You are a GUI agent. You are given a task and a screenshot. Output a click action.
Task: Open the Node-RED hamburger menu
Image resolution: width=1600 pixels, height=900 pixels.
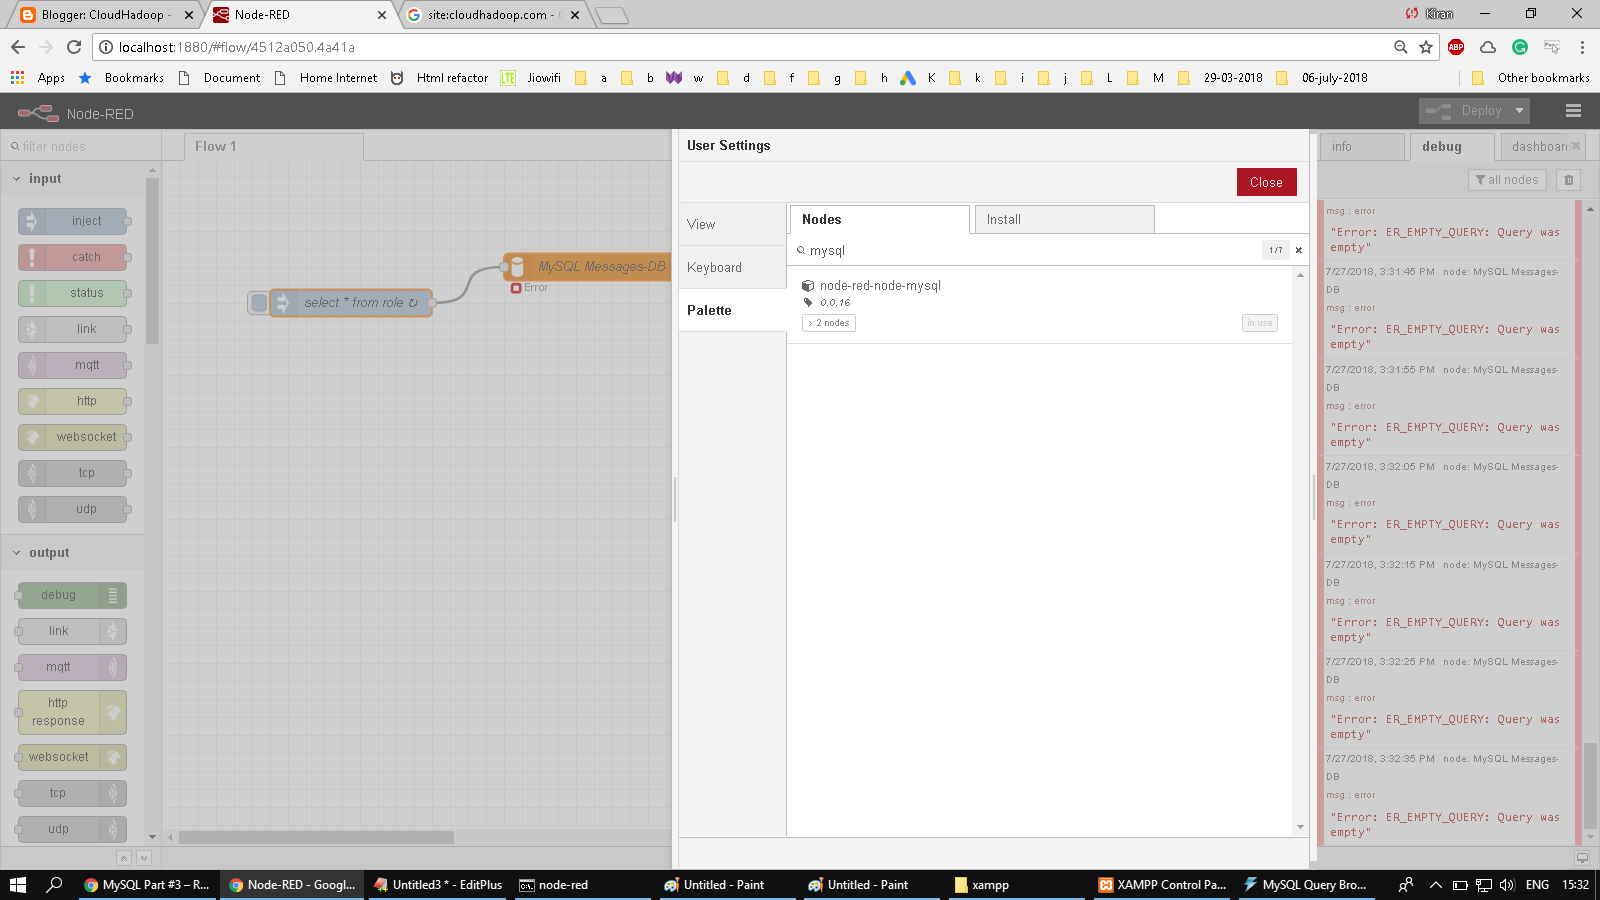click(1573, 111)
